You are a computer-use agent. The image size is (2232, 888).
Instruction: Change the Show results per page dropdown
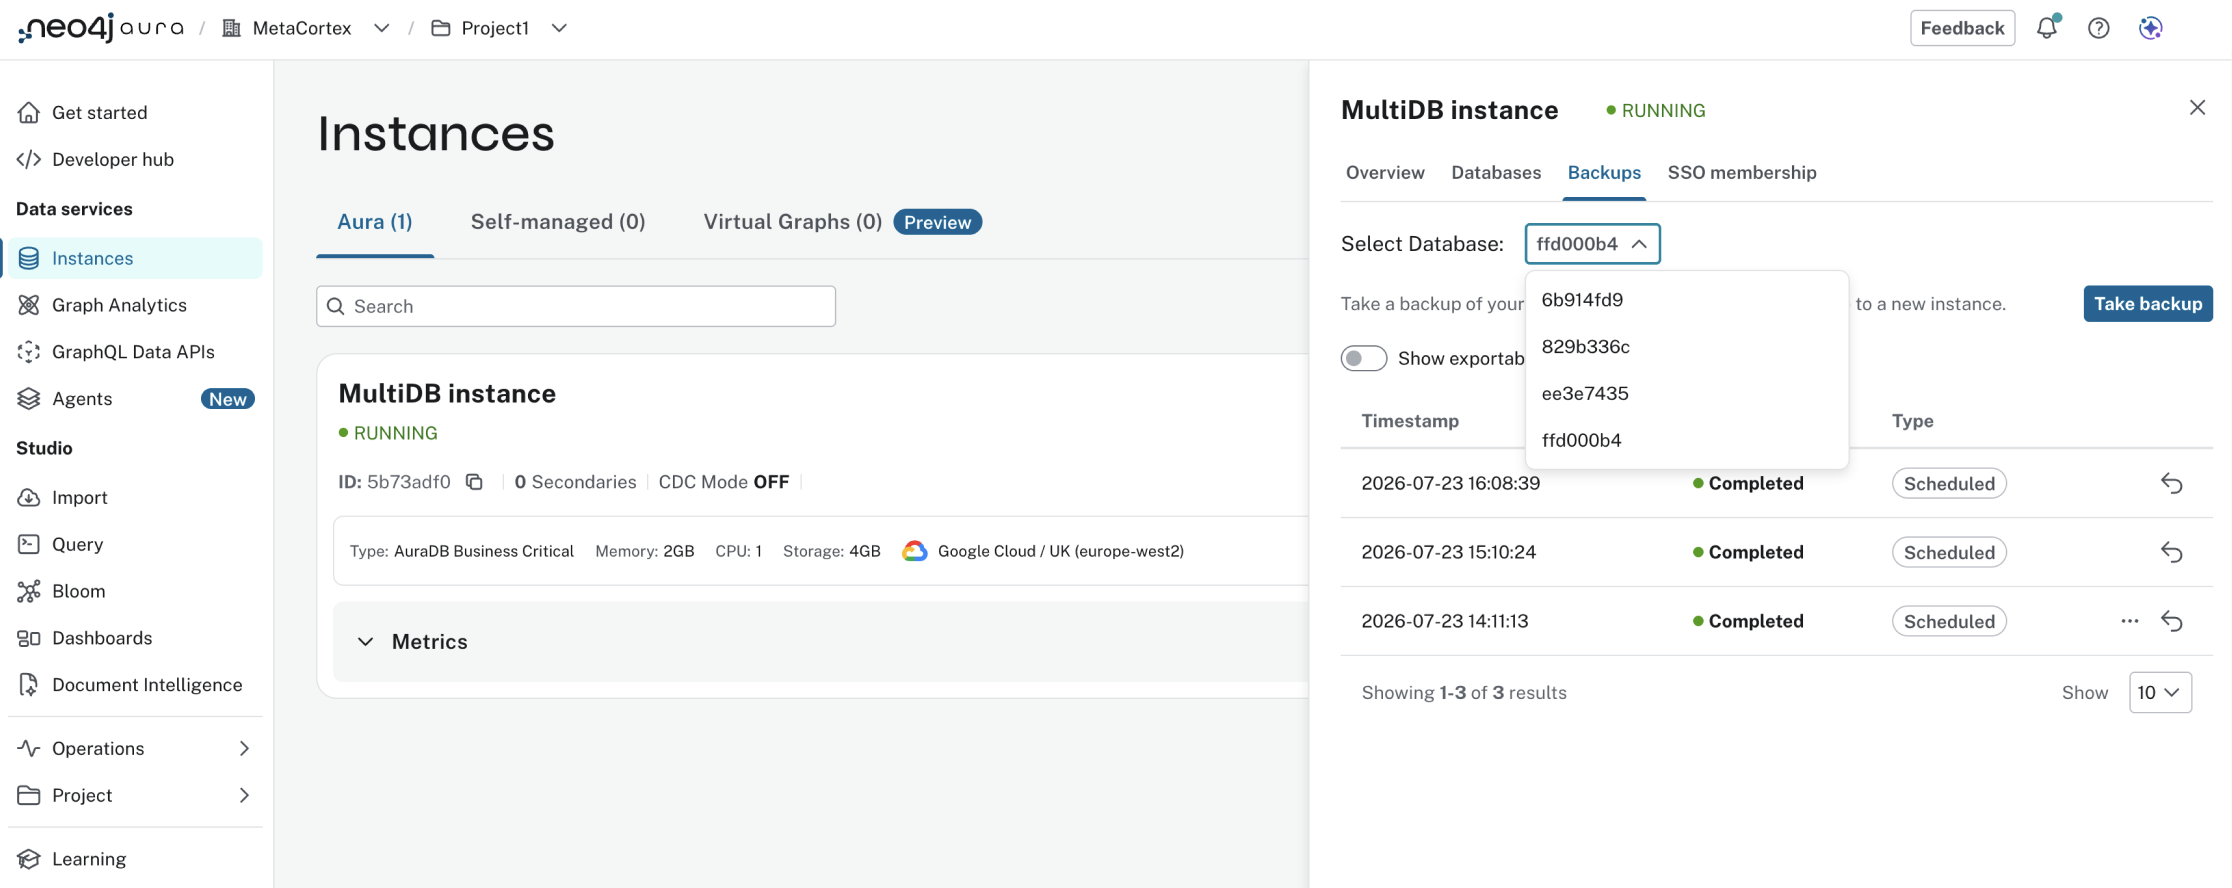[2160, 693]
